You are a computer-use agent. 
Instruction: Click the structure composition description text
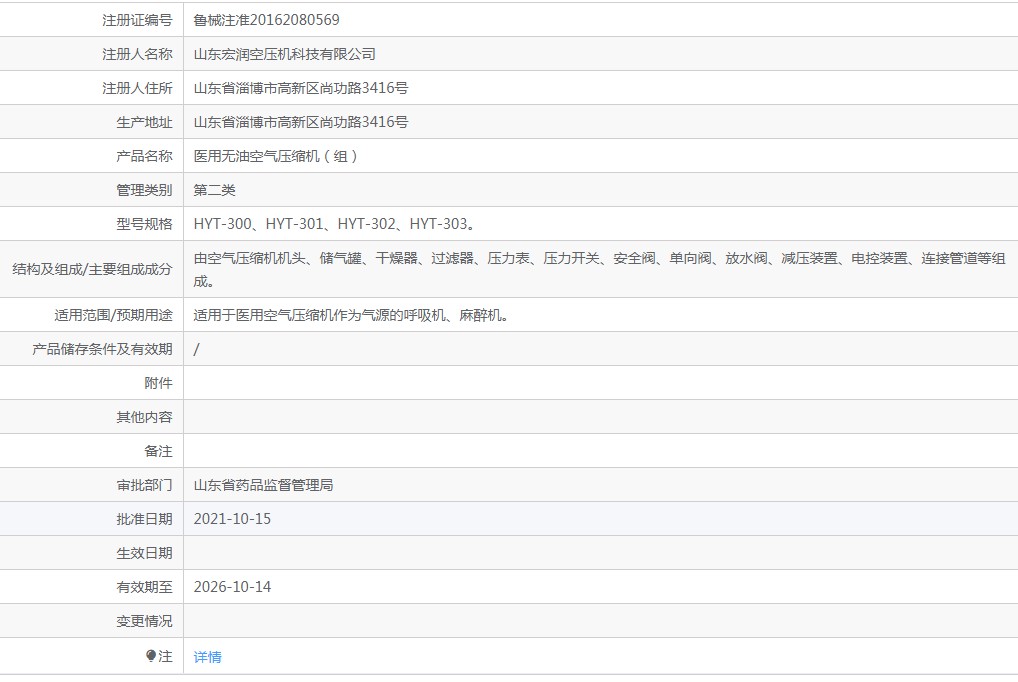point(599,269)
